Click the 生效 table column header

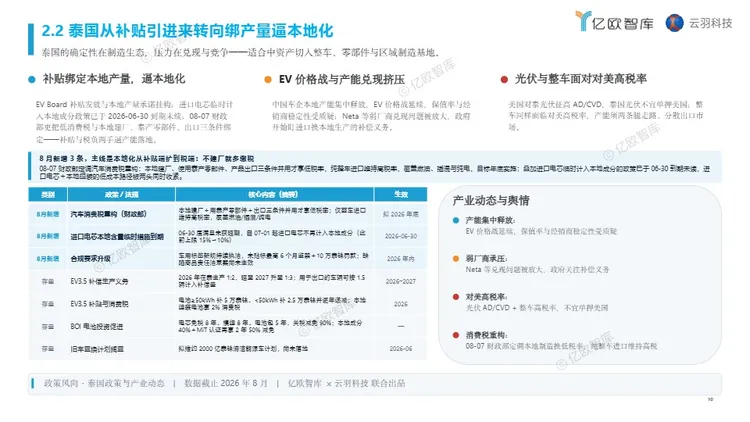pyautogui.click(x=401, y=194)
